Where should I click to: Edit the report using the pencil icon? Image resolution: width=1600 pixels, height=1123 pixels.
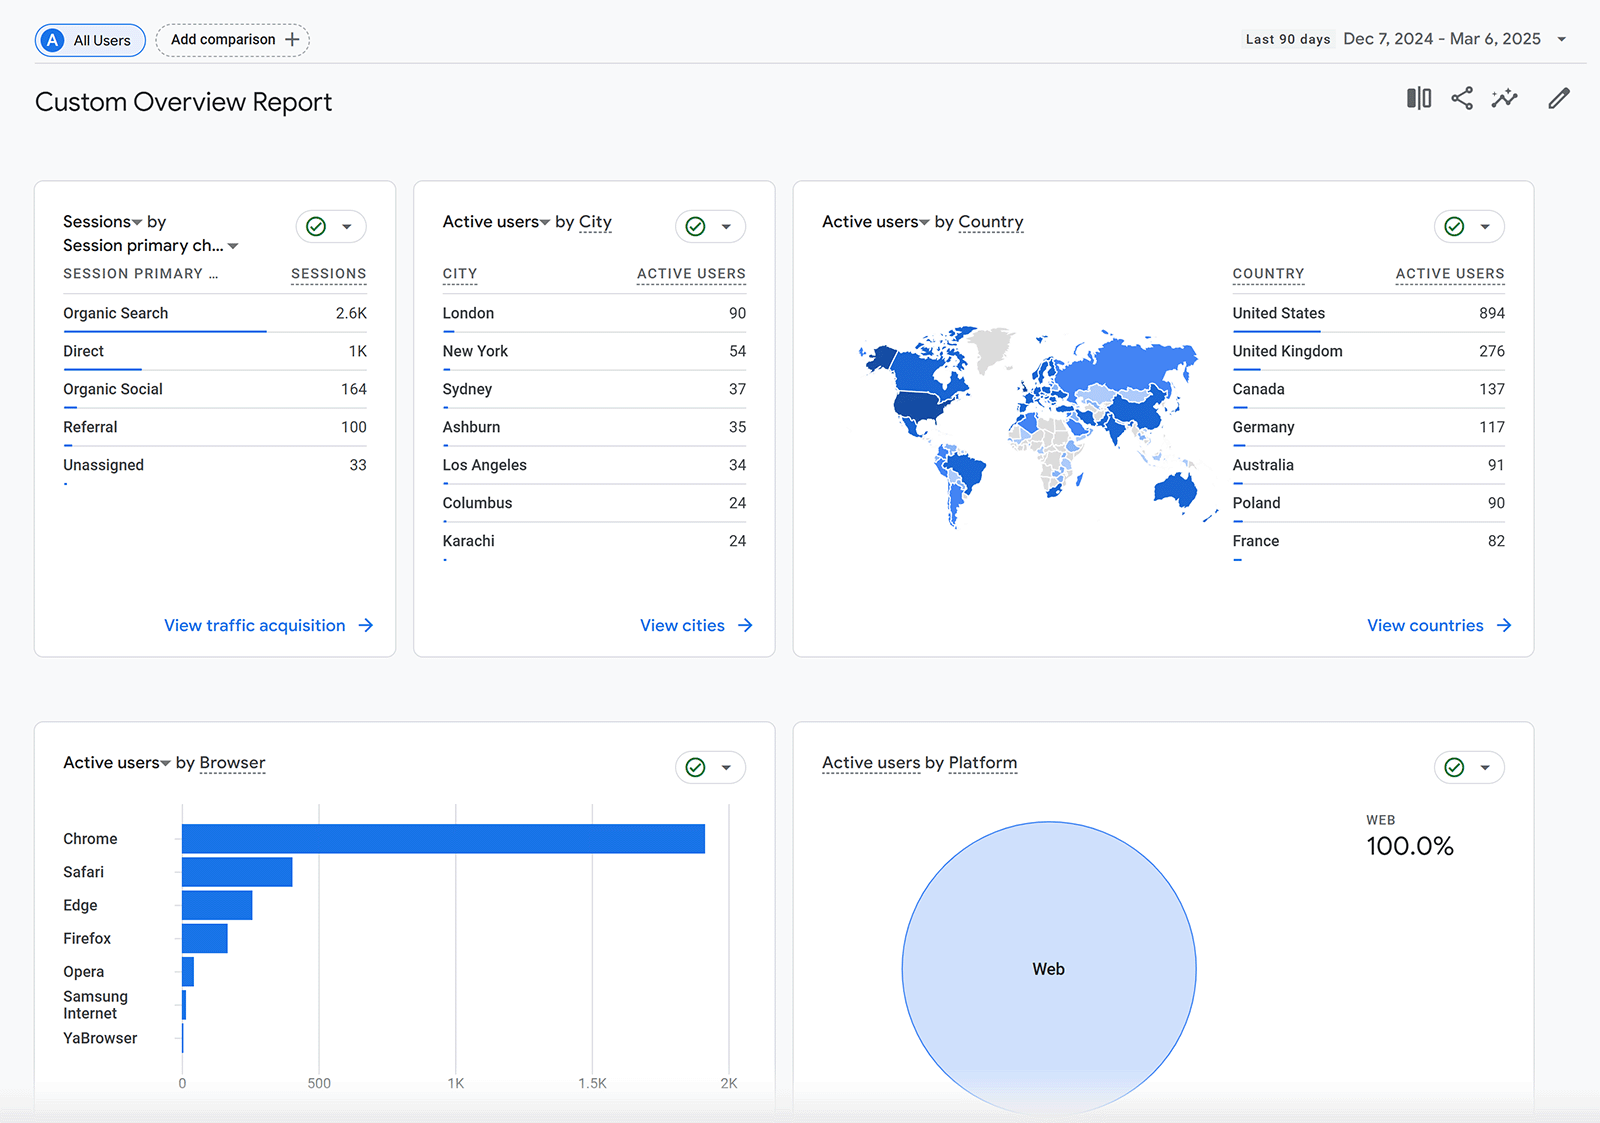tap(1559, 98)
